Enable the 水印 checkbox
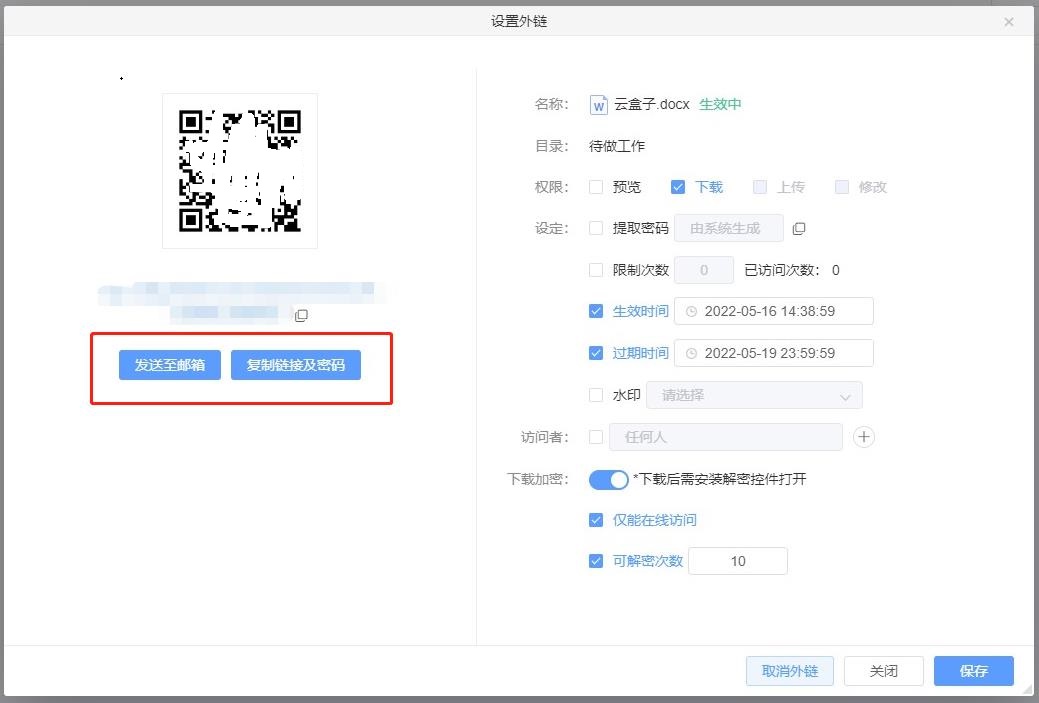Viewport: 1039px width, 703px height. tap(596, 396)
